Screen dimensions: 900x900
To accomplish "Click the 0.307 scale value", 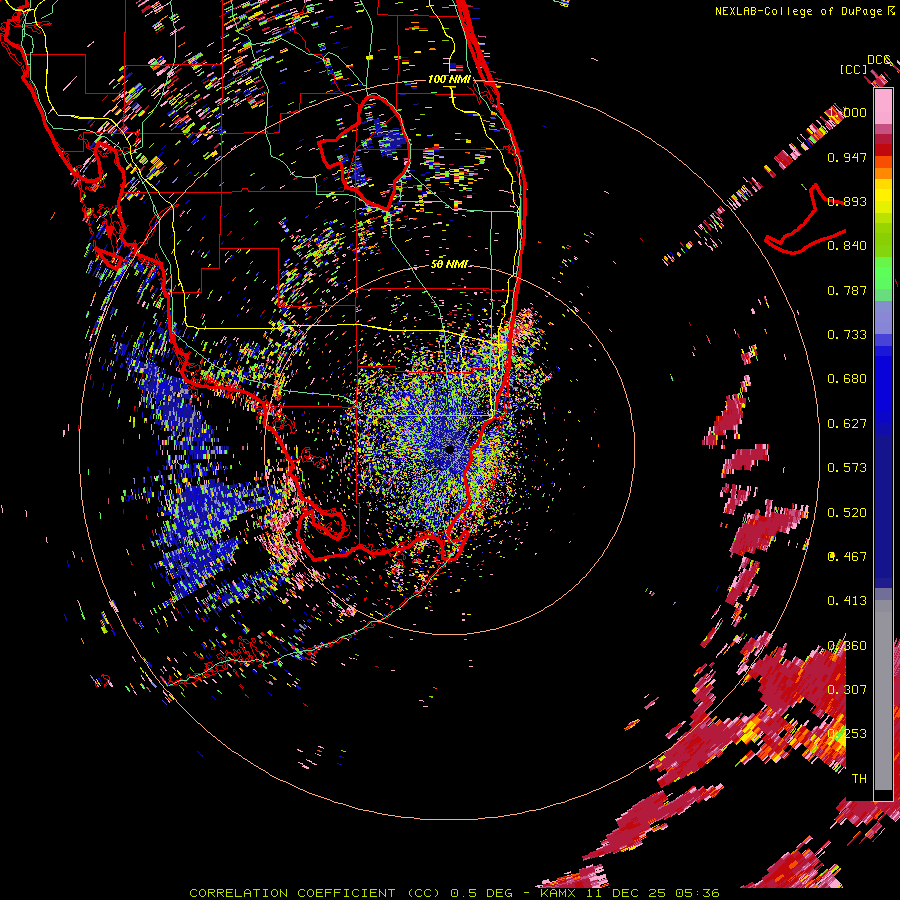I will coord(847,690).
